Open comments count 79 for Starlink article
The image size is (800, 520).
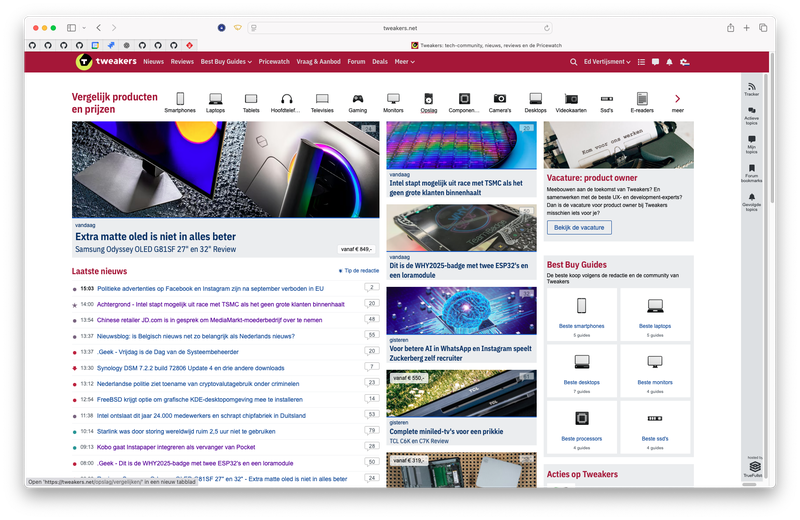(x=372, y=430)
